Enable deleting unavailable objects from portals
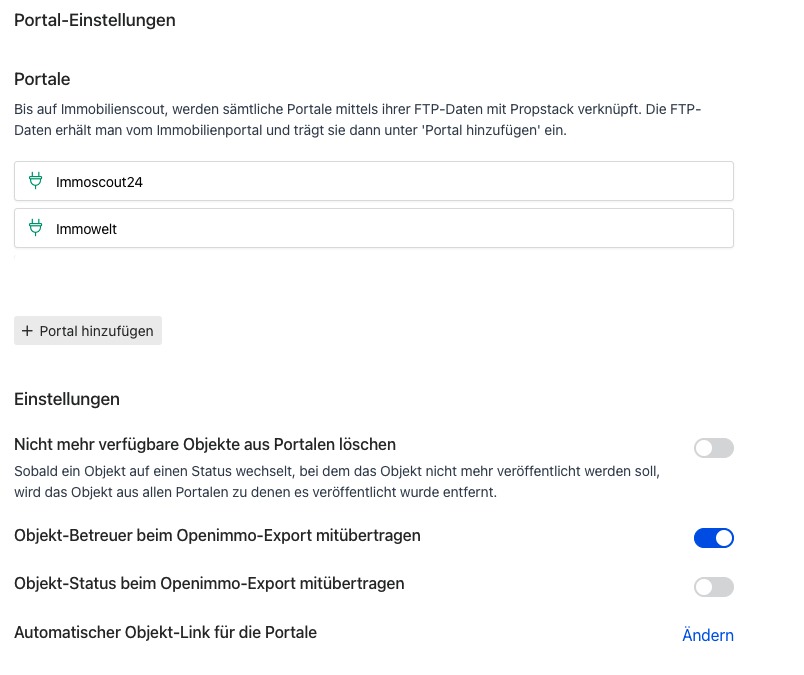 [713, 448]
